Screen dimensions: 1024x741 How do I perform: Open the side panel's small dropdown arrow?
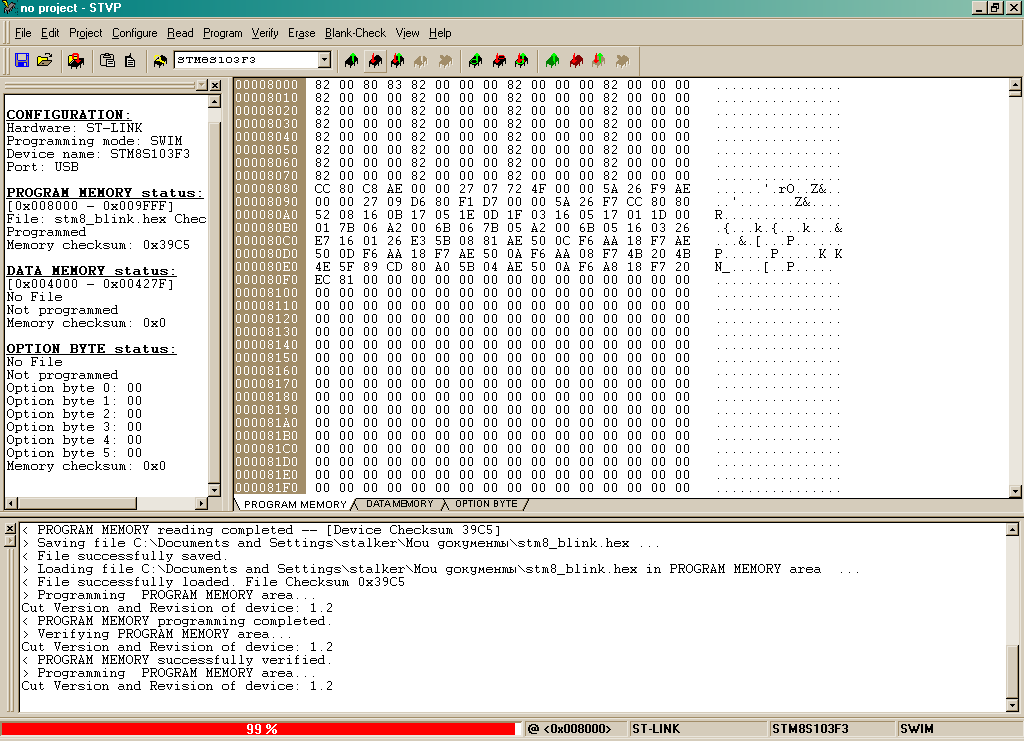click(201, 86)
